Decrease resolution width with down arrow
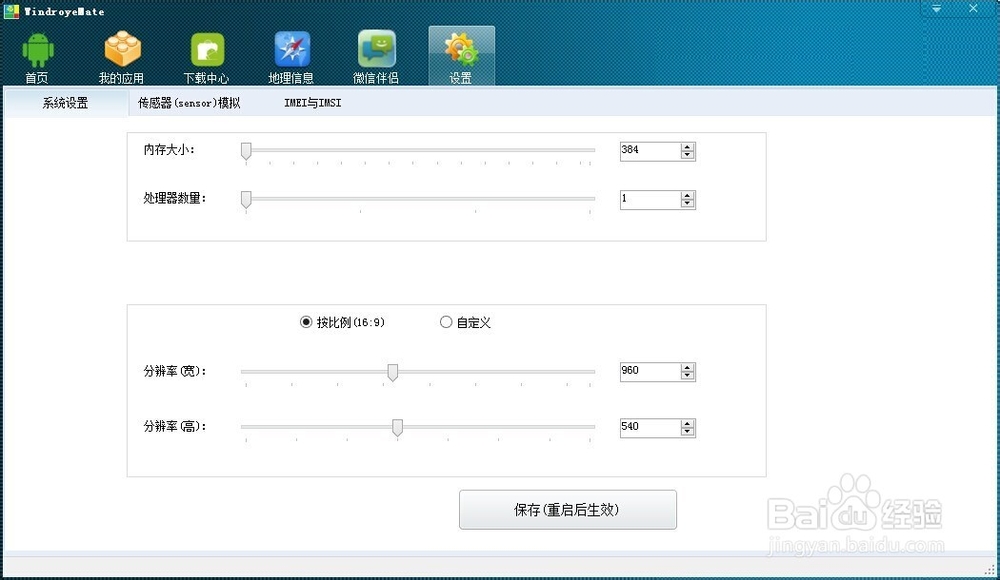The height and width of the screenshot is (580, 1000). [x=687, y=376]
